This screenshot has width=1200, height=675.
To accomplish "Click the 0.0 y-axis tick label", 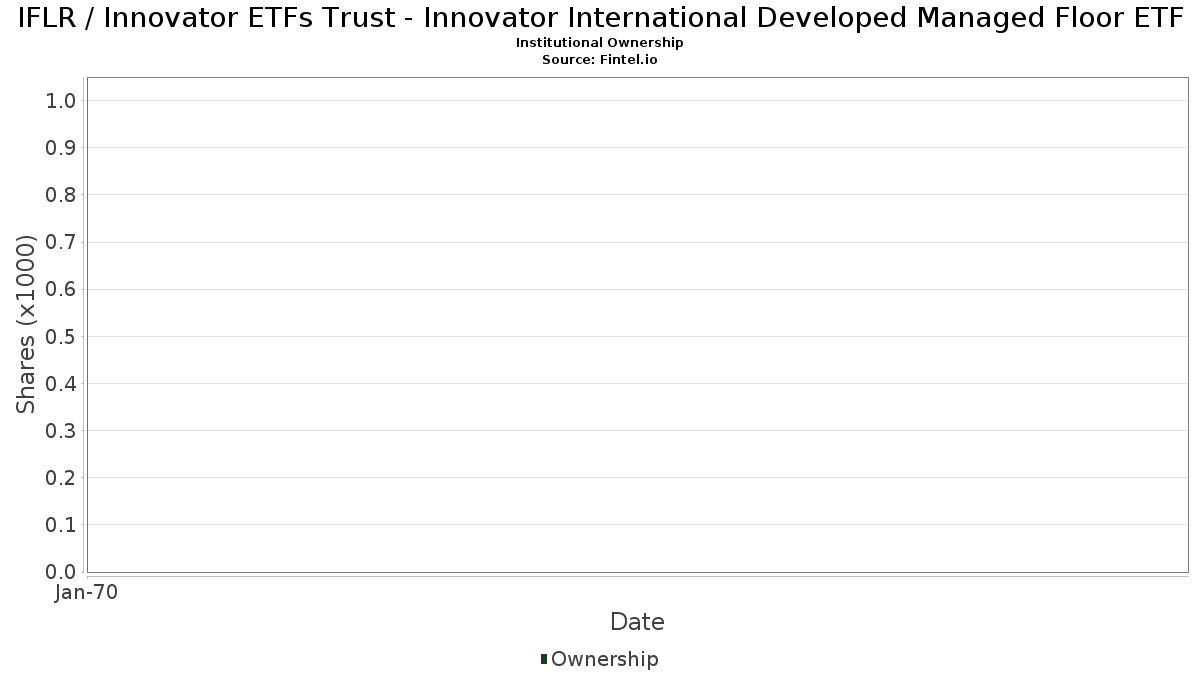I will tap(61, 572).
